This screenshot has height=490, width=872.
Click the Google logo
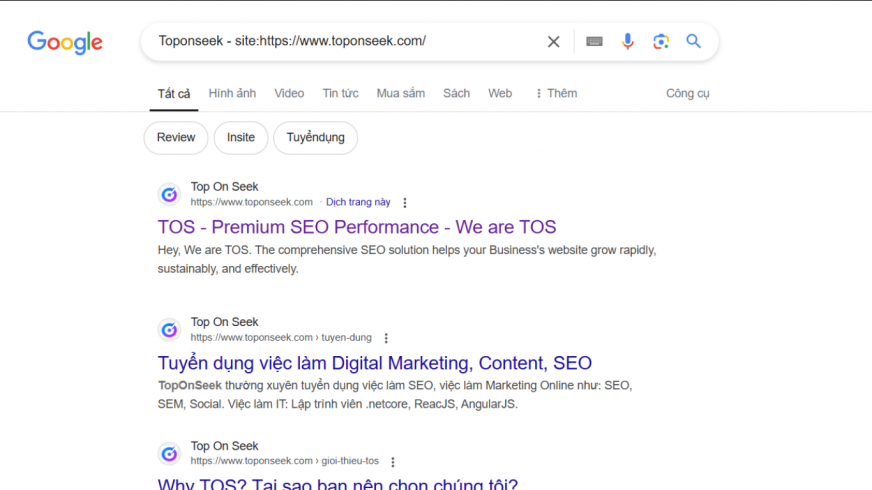pos(65,42)
